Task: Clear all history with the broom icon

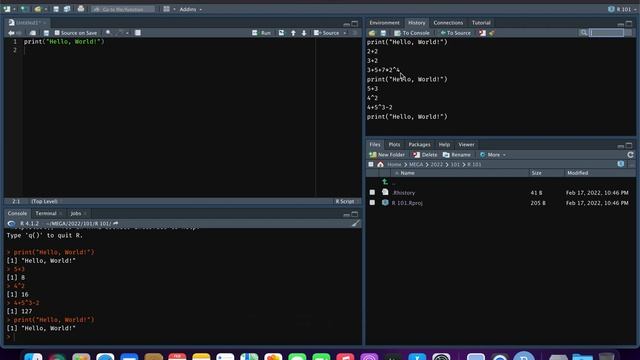Action: click(491, 33)
